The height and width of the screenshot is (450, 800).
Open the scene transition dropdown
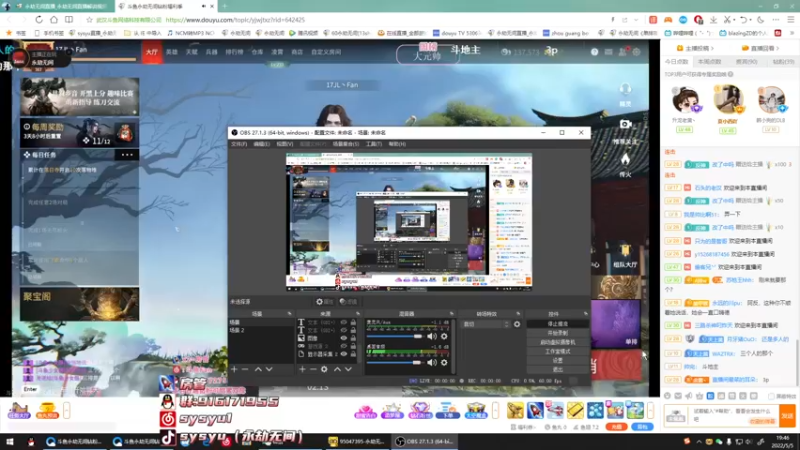(485, 324)
